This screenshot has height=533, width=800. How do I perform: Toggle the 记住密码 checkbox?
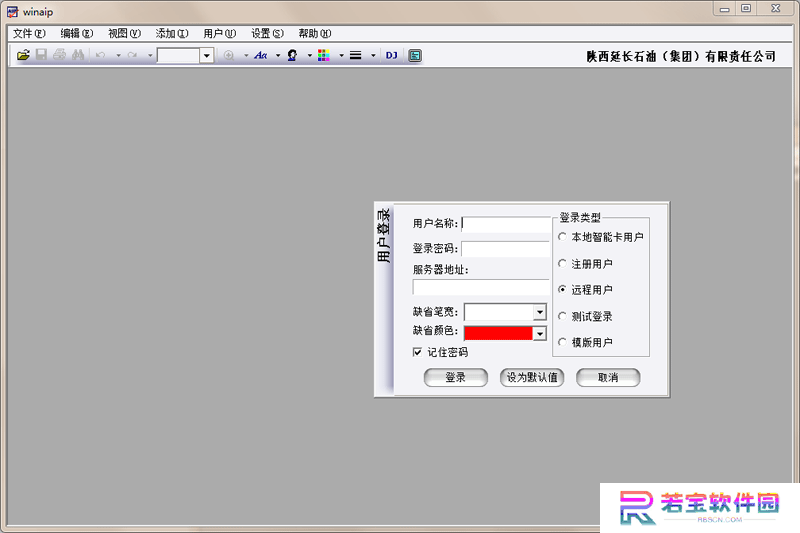(x=417, y=352)
